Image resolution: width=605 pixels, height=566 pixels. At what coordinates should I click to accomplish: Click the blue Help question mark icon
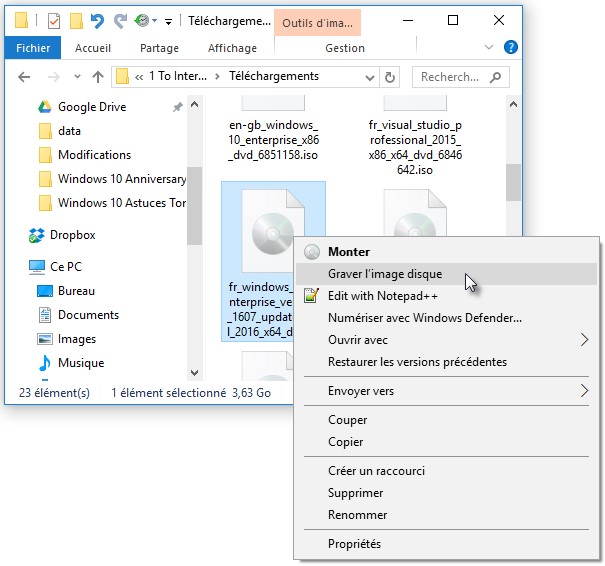pyautogui.click(x=511, y=47)
